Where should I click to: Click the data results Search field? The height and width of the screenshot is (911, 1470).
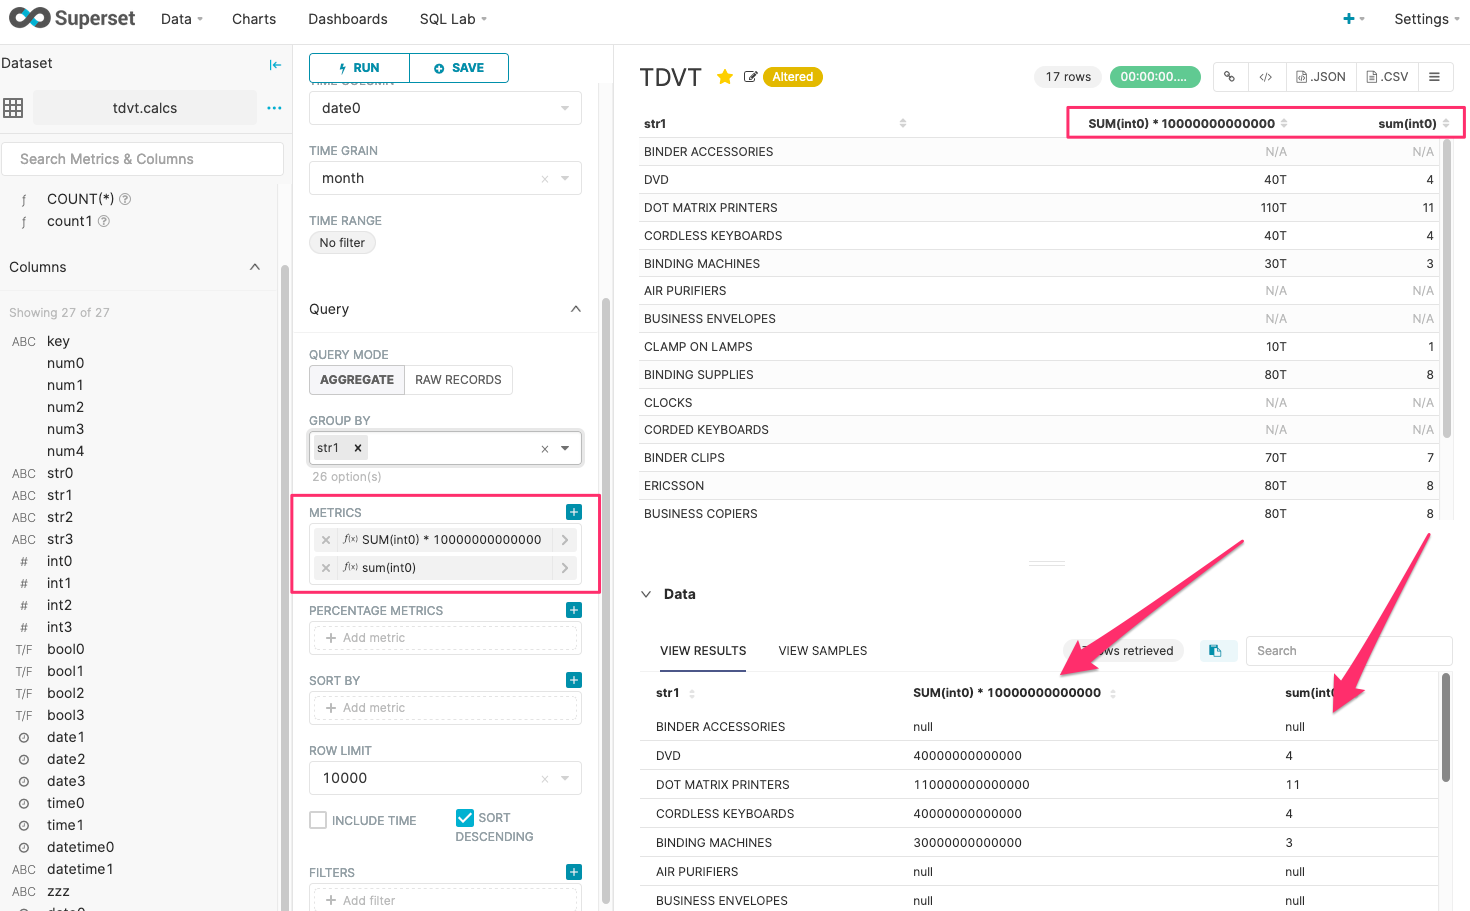tap(1349, 651)
